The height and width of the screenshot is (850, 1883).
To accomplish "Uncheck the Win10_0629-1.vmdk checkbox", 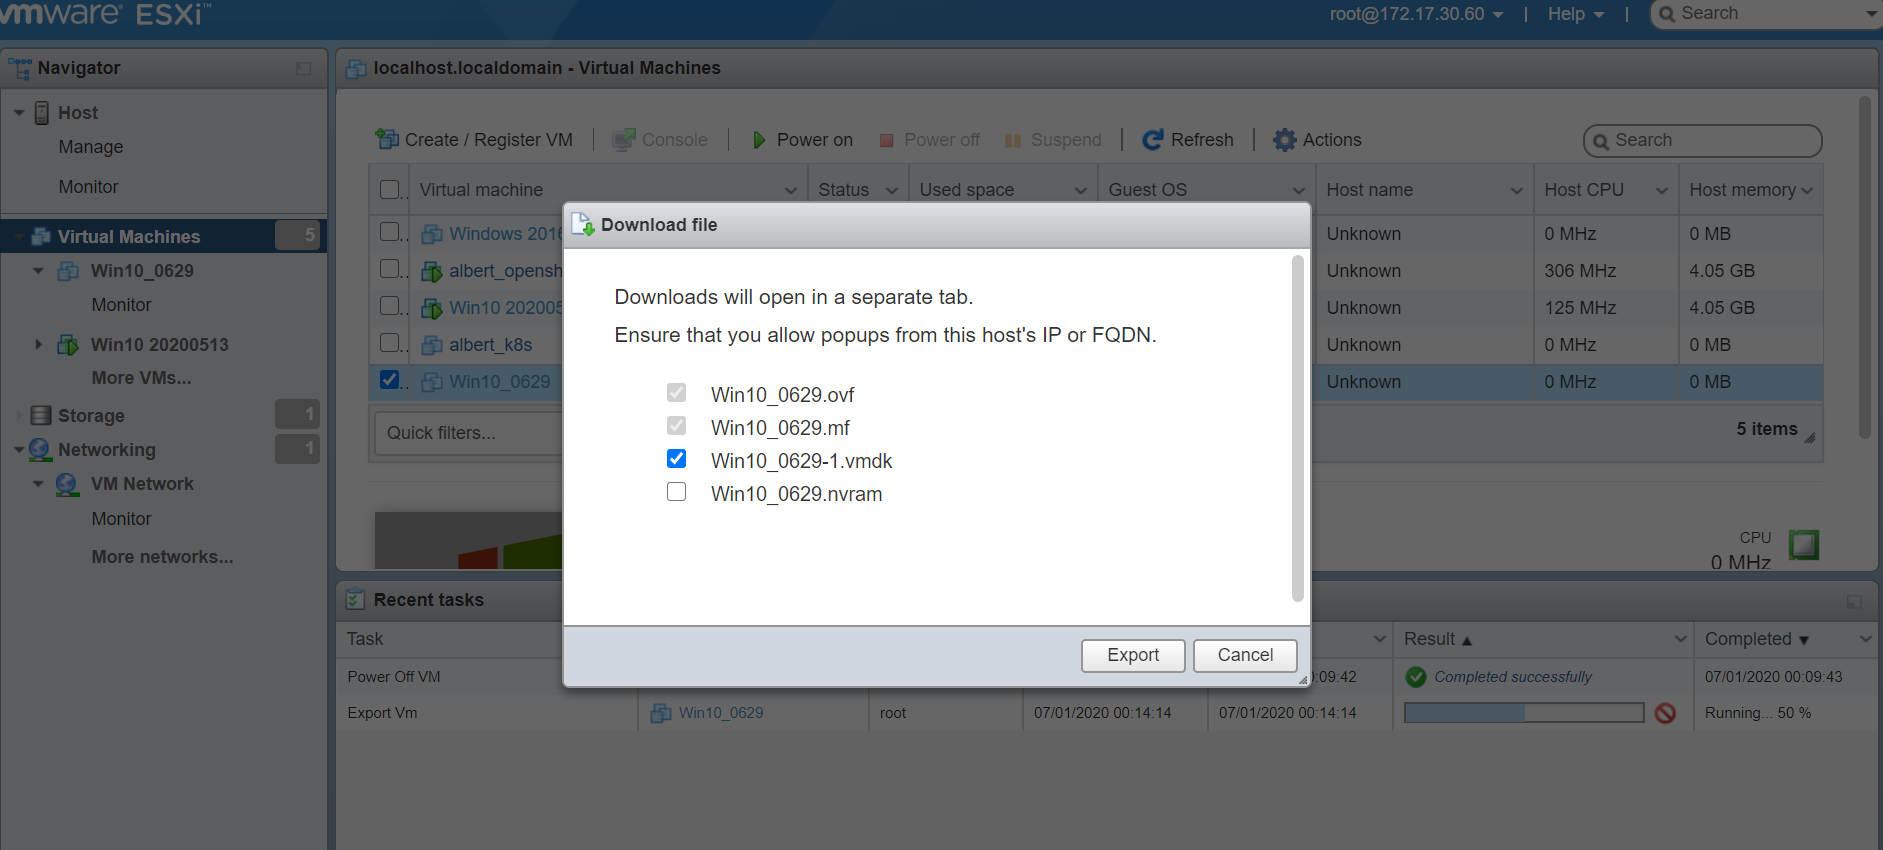I will click(677, 459).
